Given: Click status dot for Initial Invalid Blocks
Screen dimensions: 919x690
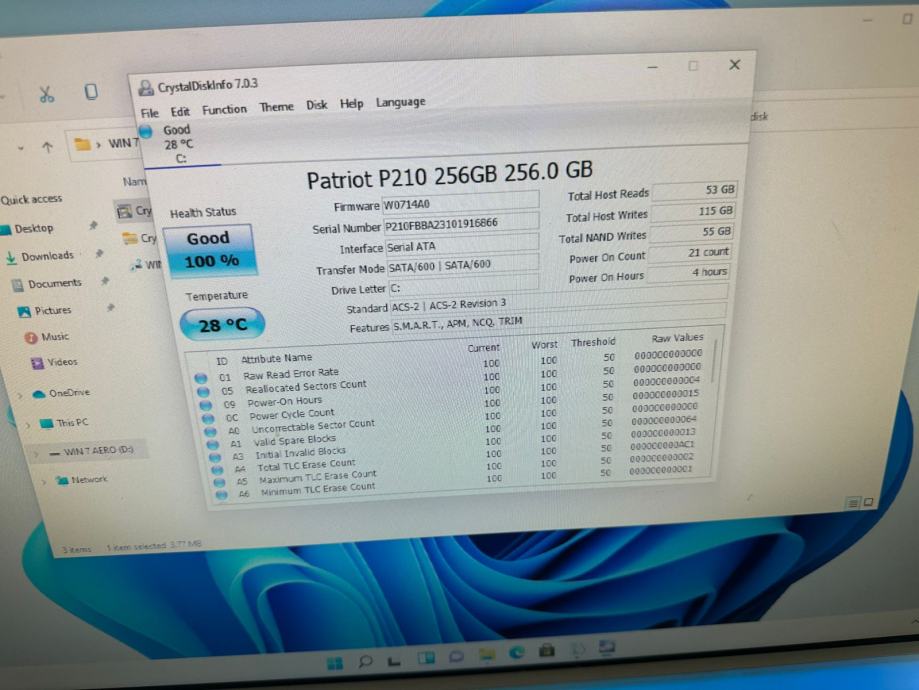Looking at the screenshot, I should click(215, 457).
